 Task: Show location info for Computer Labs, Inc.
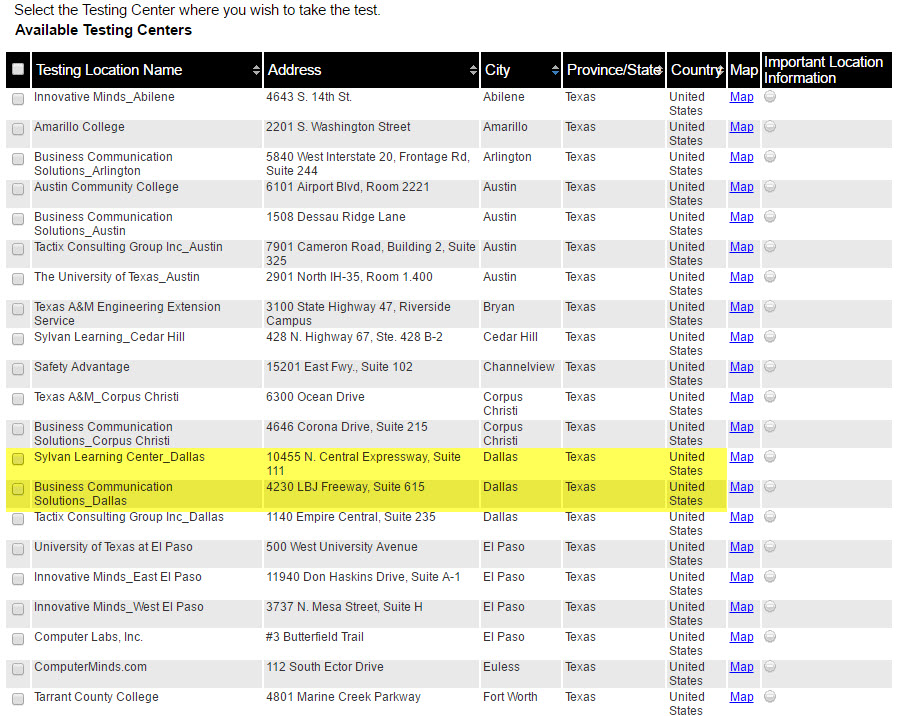click(x=770, y=637)
